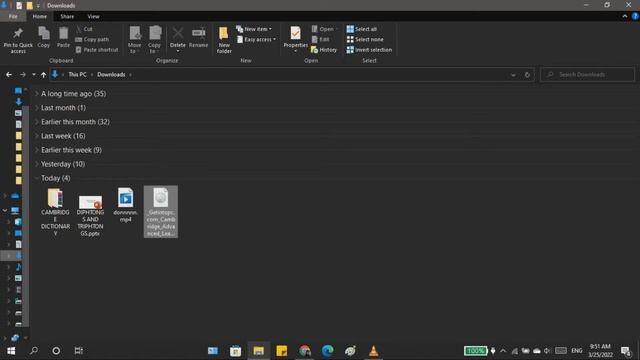Open Sticky Notes from the taskbar
Image resolution: width=640 pixels, height=360 pixels.
coord(282,351)
